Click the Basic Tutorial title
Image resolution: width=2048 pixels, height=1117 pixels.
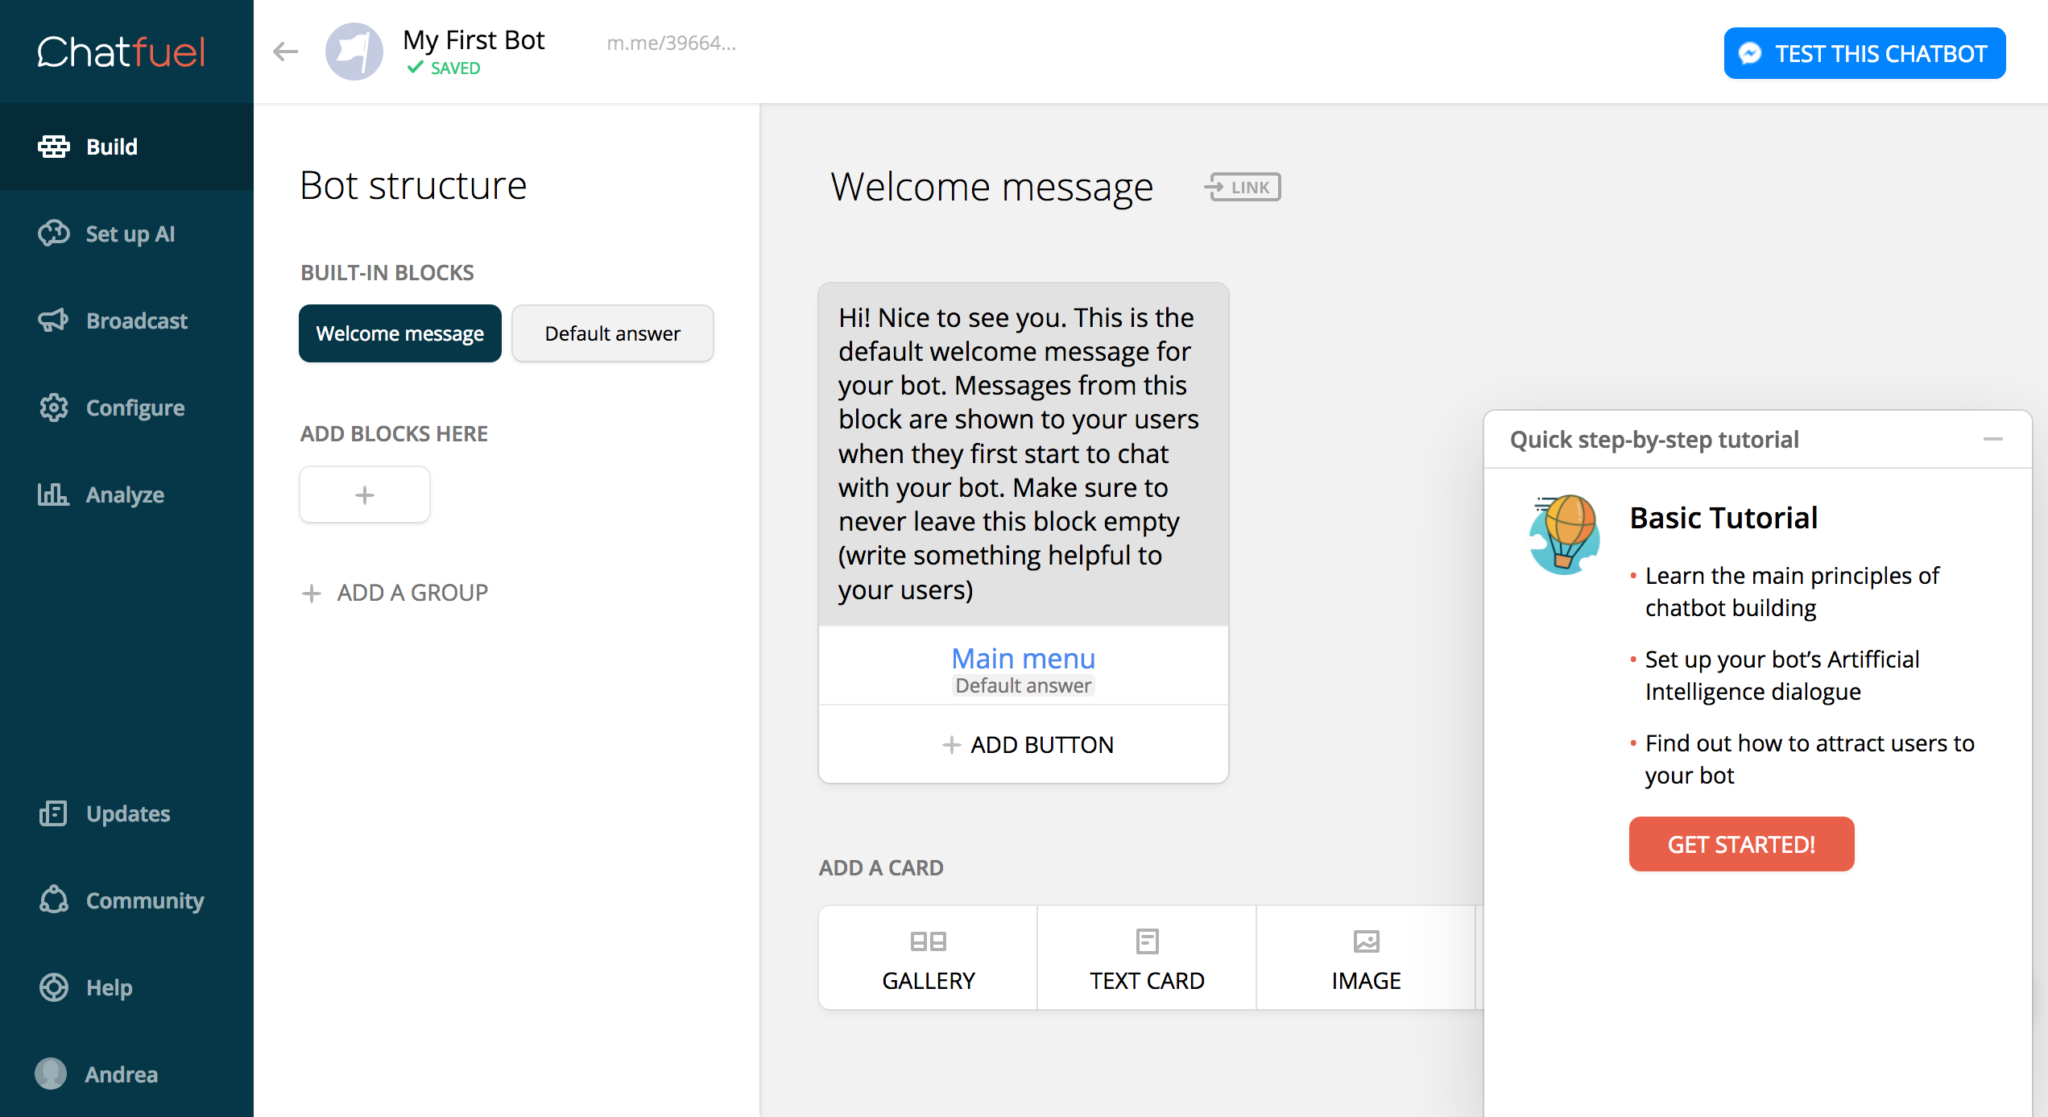point(1724,518)
